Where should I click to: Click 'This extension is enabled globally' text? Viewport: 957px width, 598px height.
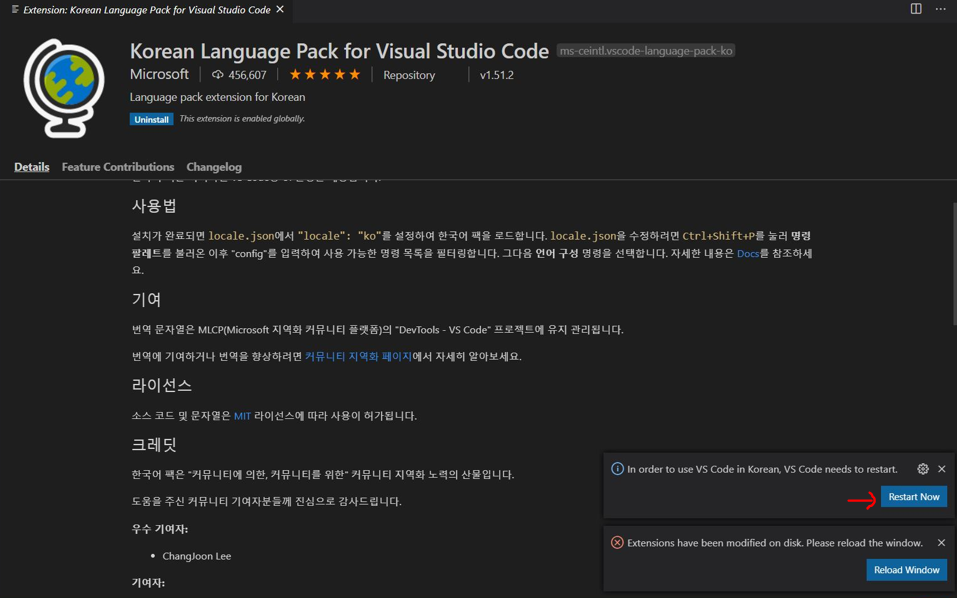(242, 118)
